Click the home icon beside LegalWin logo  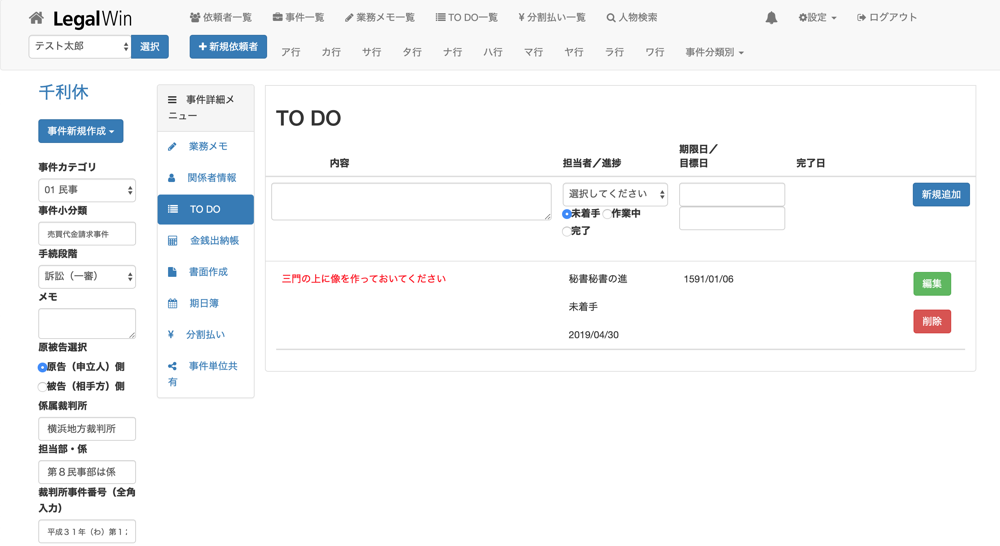(36, 18)
